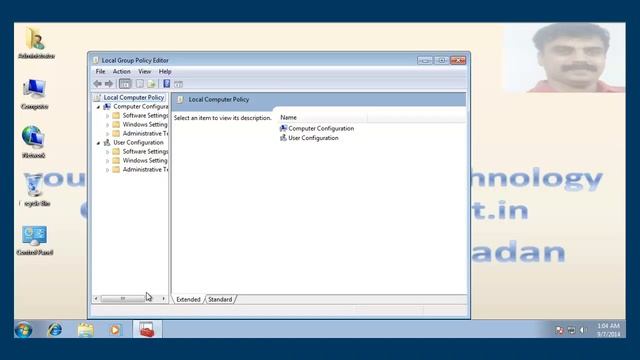640x360 pixels.
Task: Select Windows Settings folder under User Configuration
Action: pos(145,160)
